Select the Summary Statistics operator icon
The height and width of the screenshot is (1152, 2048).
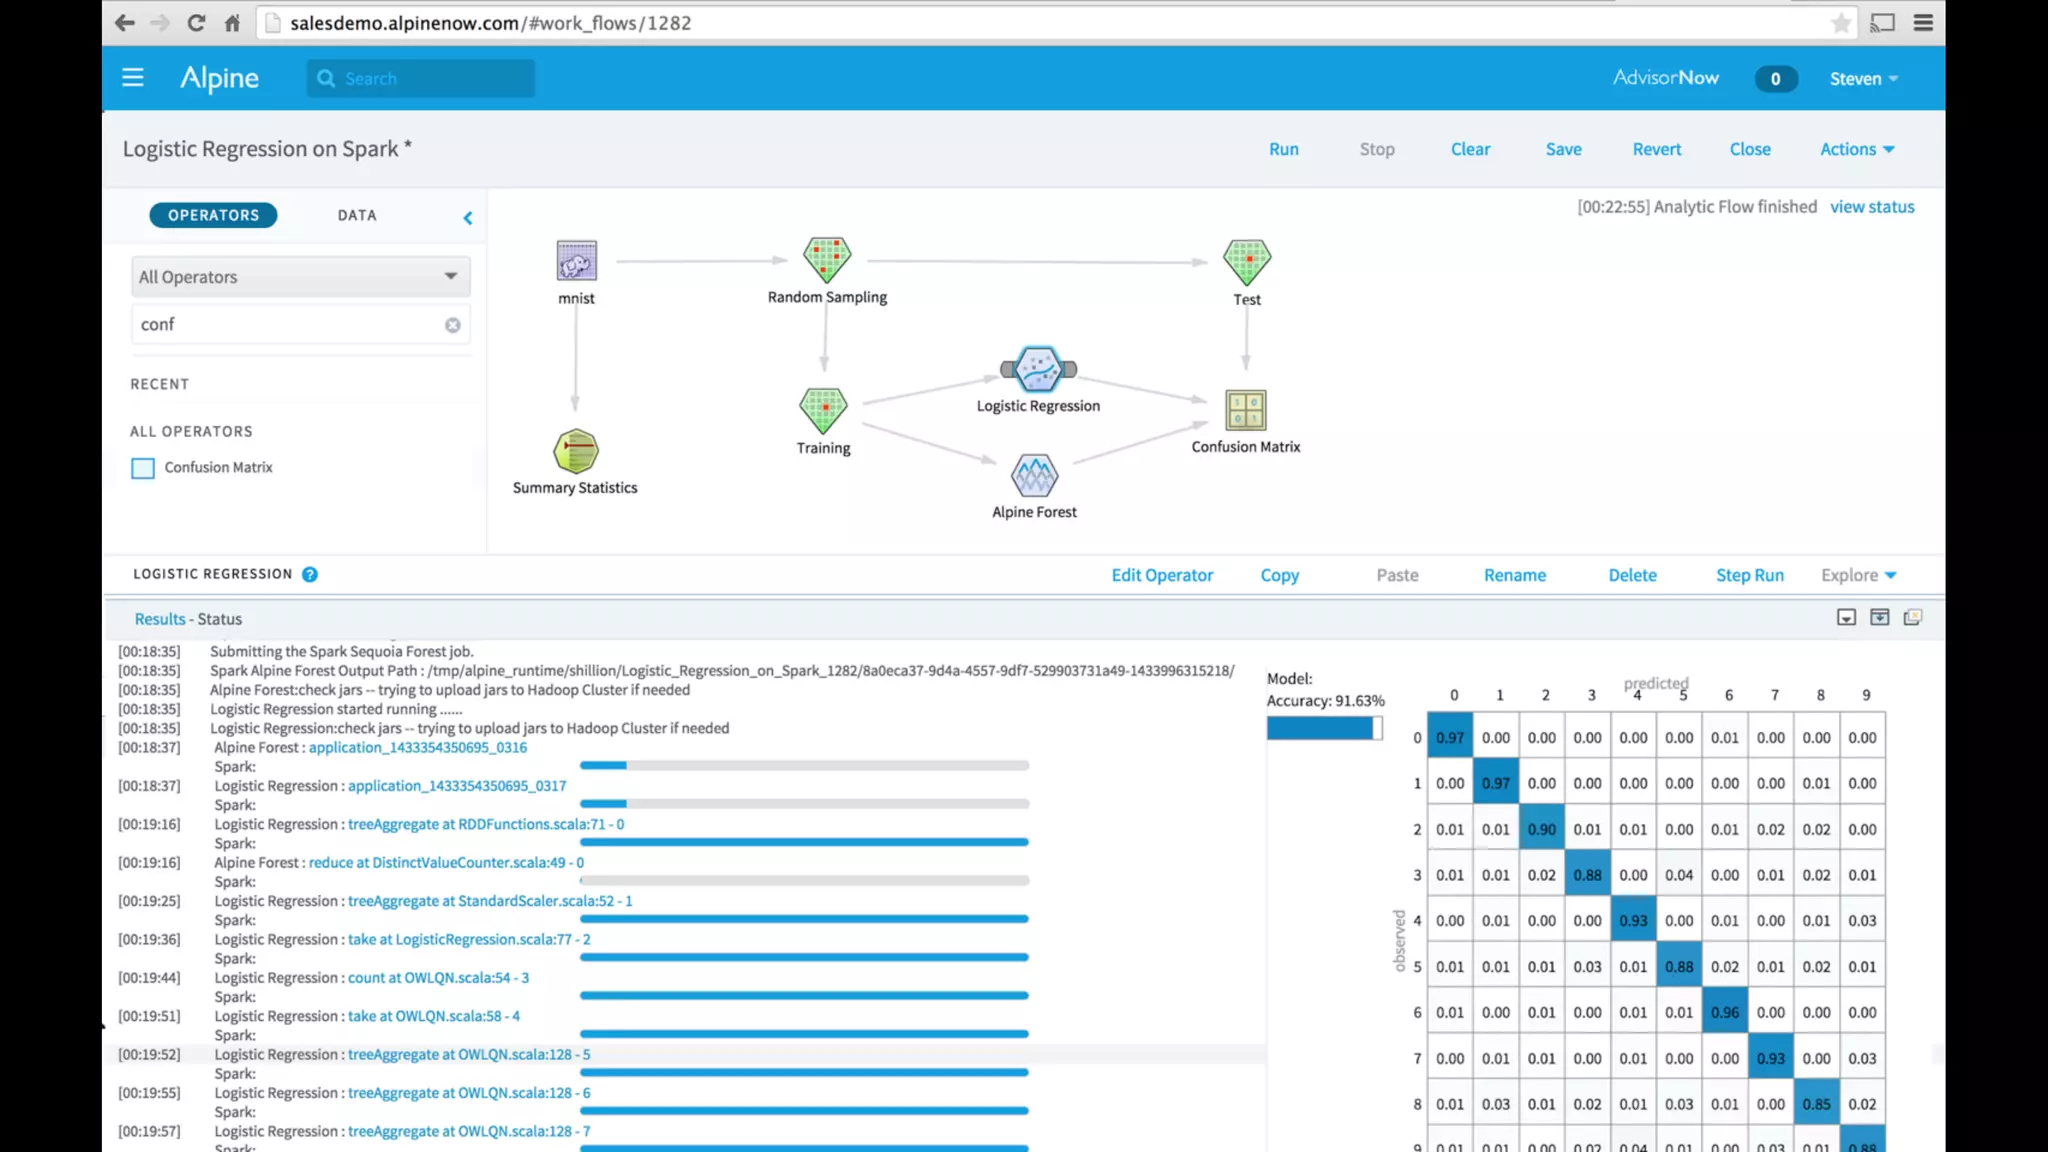(576, 452)
